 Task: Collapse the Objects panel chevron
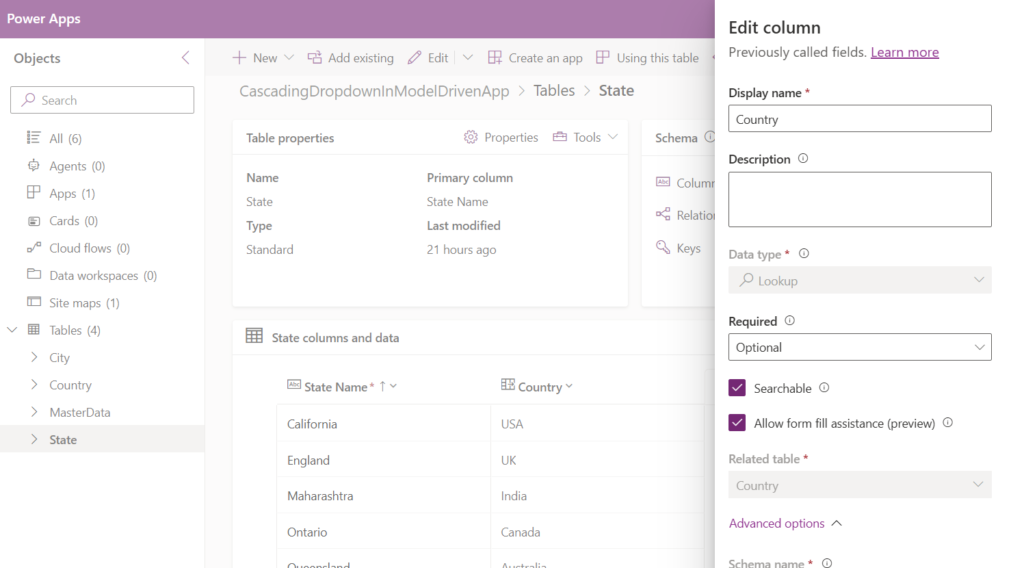tap(185, 58)
